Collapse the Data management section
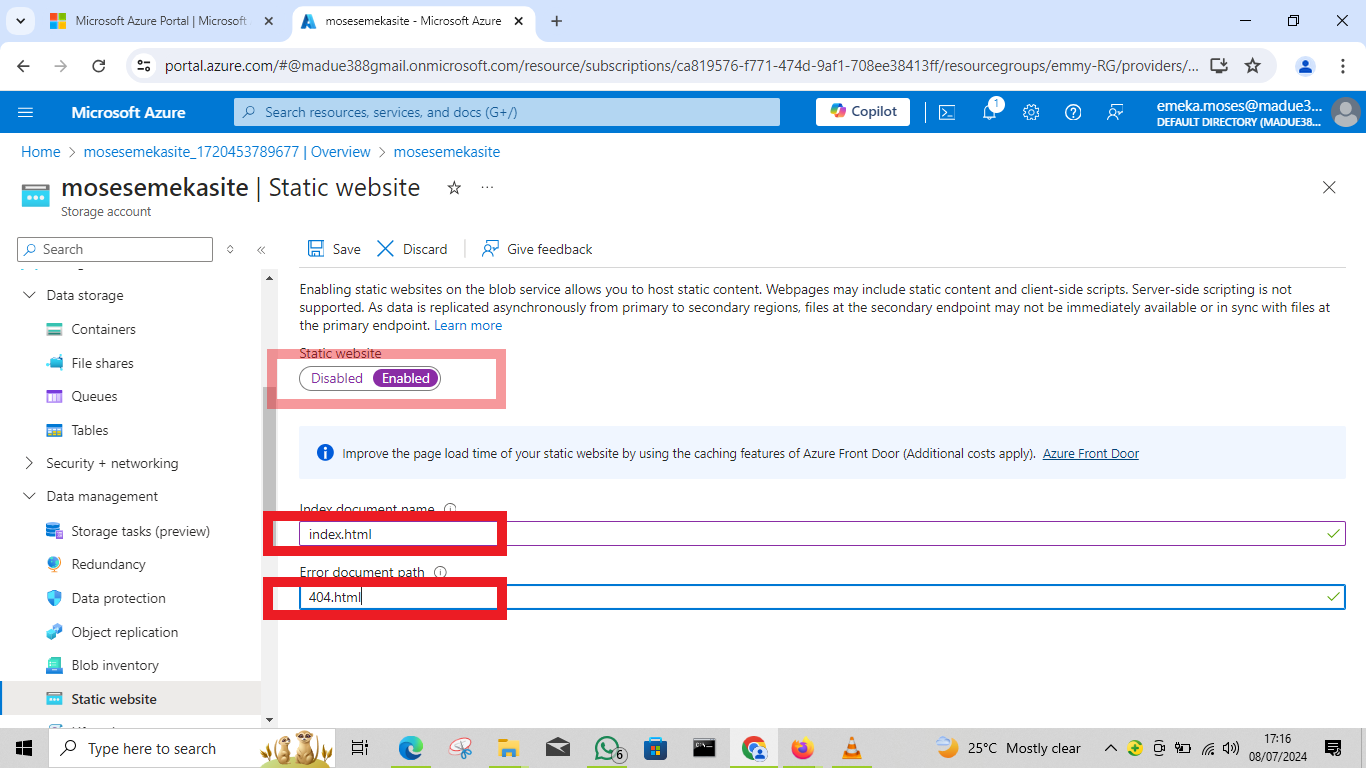1366x768 pixels. click(x=28, y=497)
